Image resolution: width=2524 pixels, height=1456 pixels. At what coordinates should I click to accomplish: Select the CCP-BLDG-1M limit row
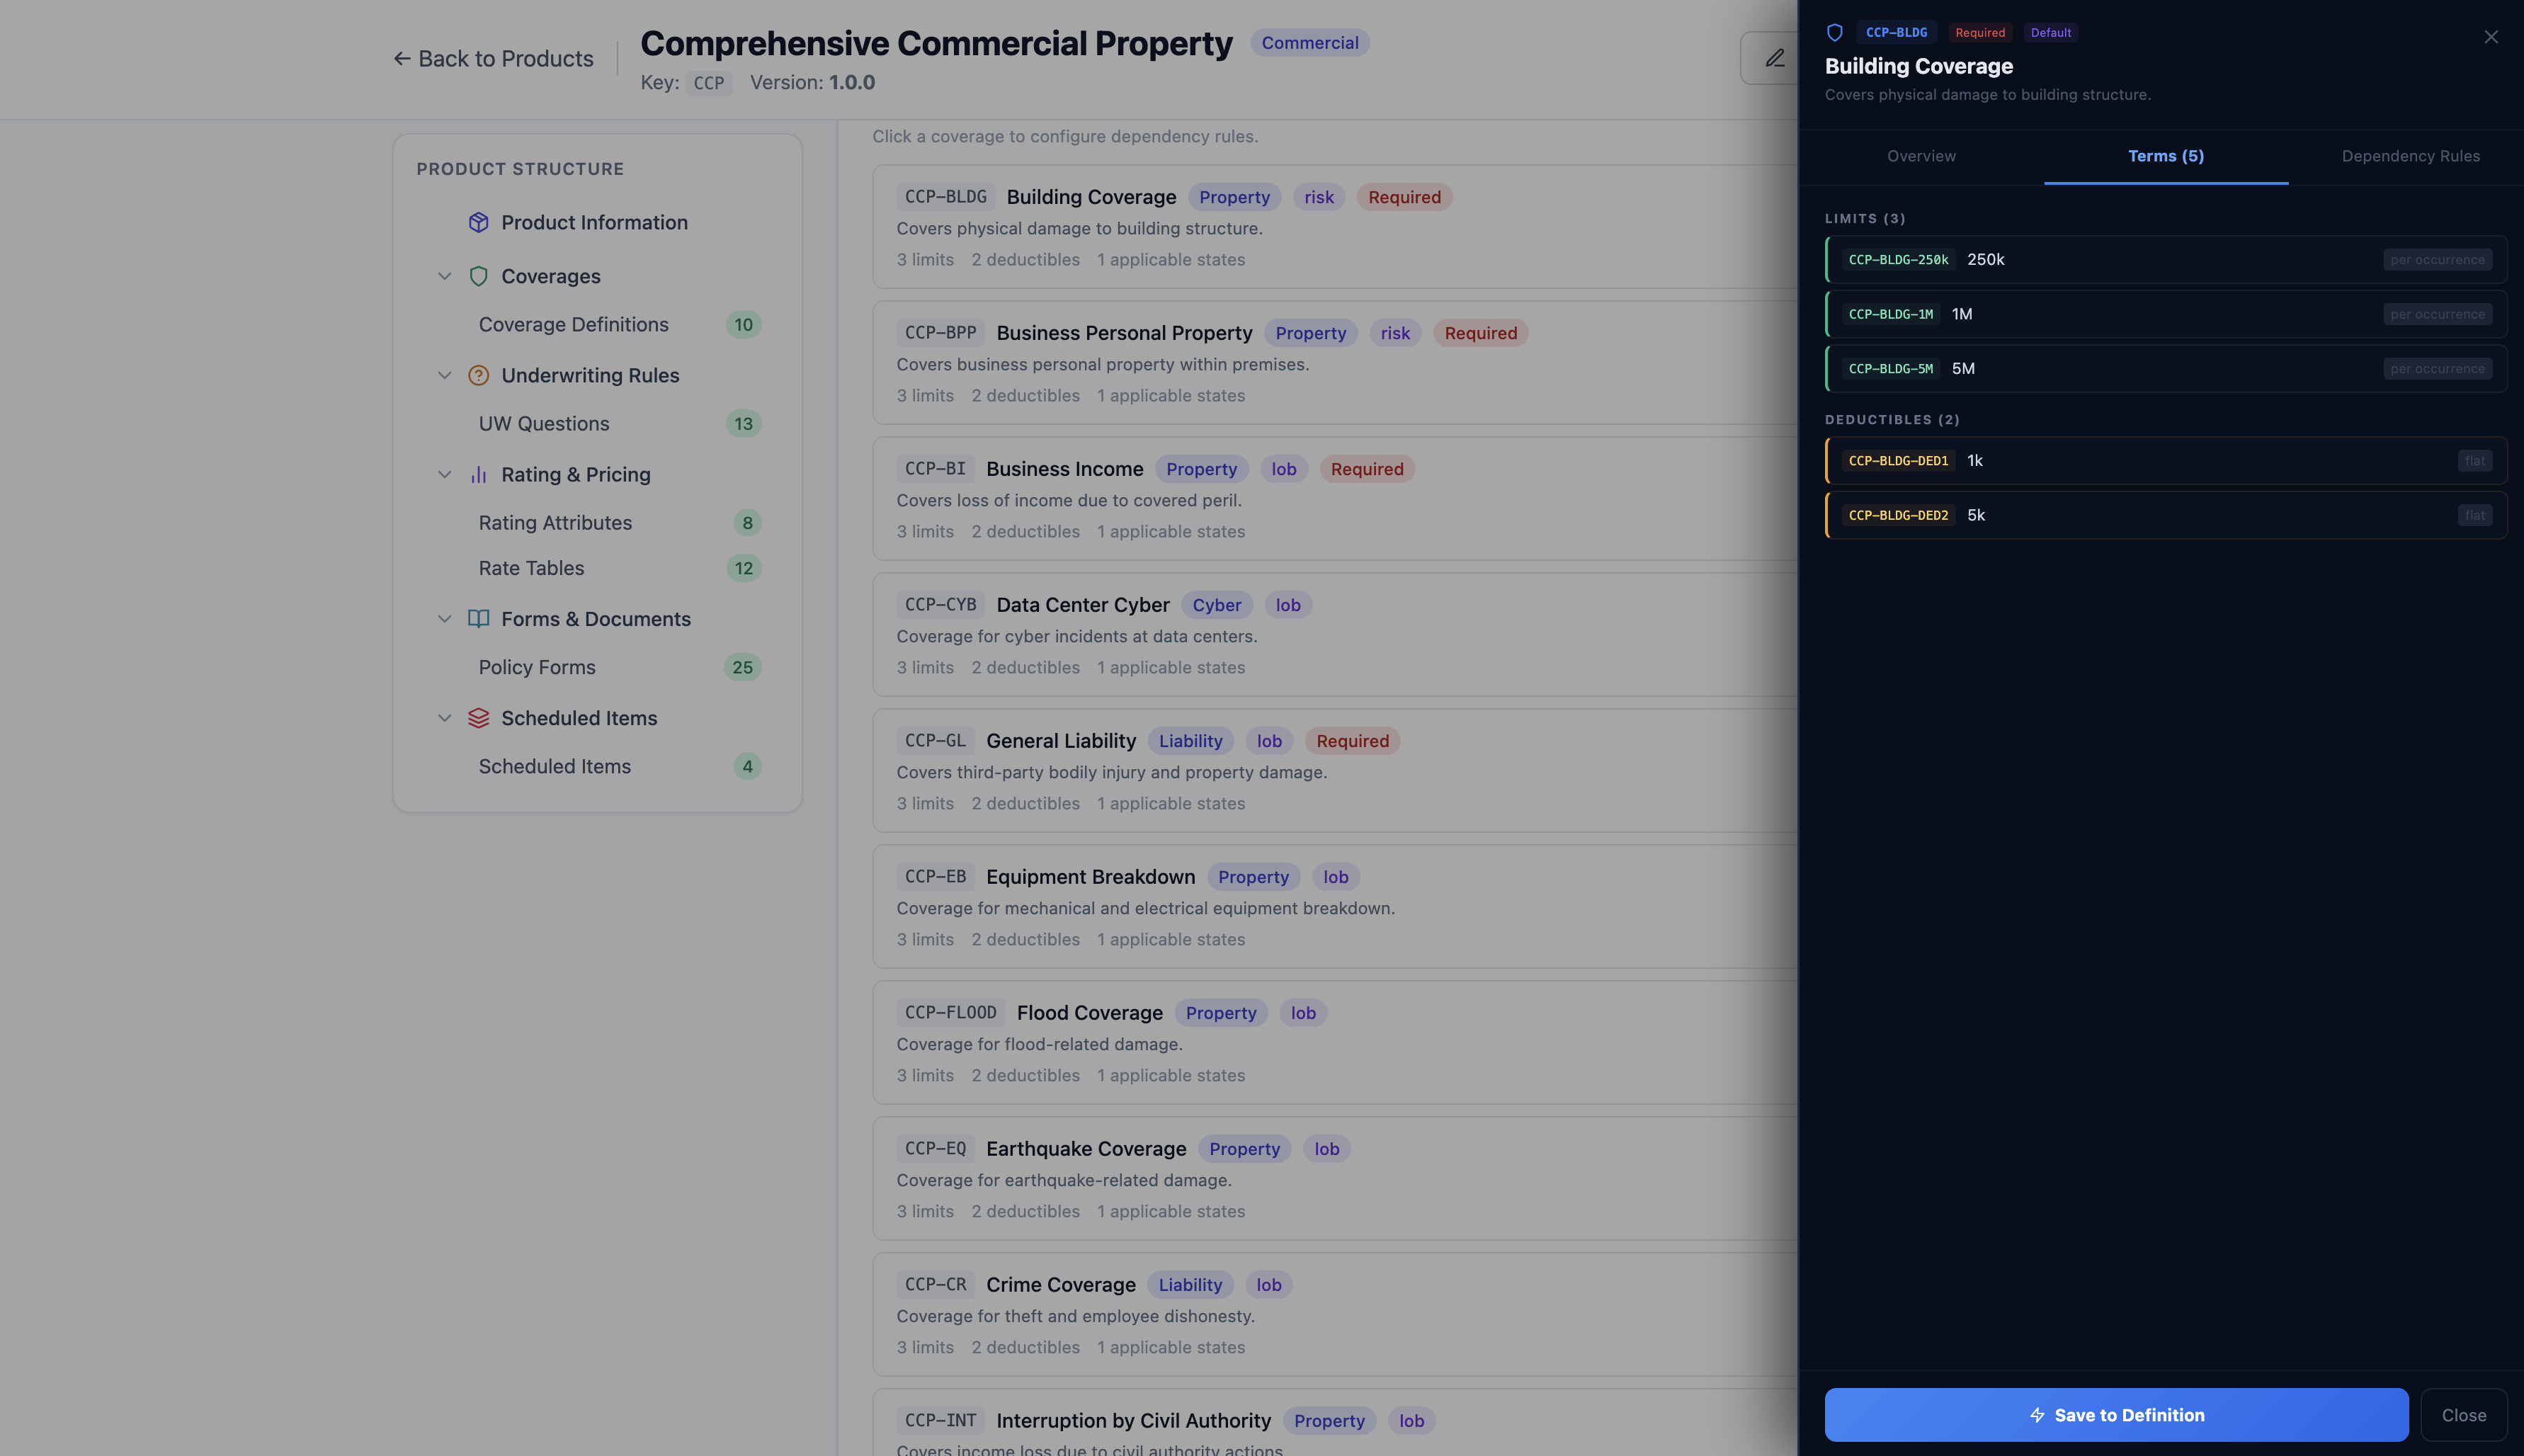2165,313
